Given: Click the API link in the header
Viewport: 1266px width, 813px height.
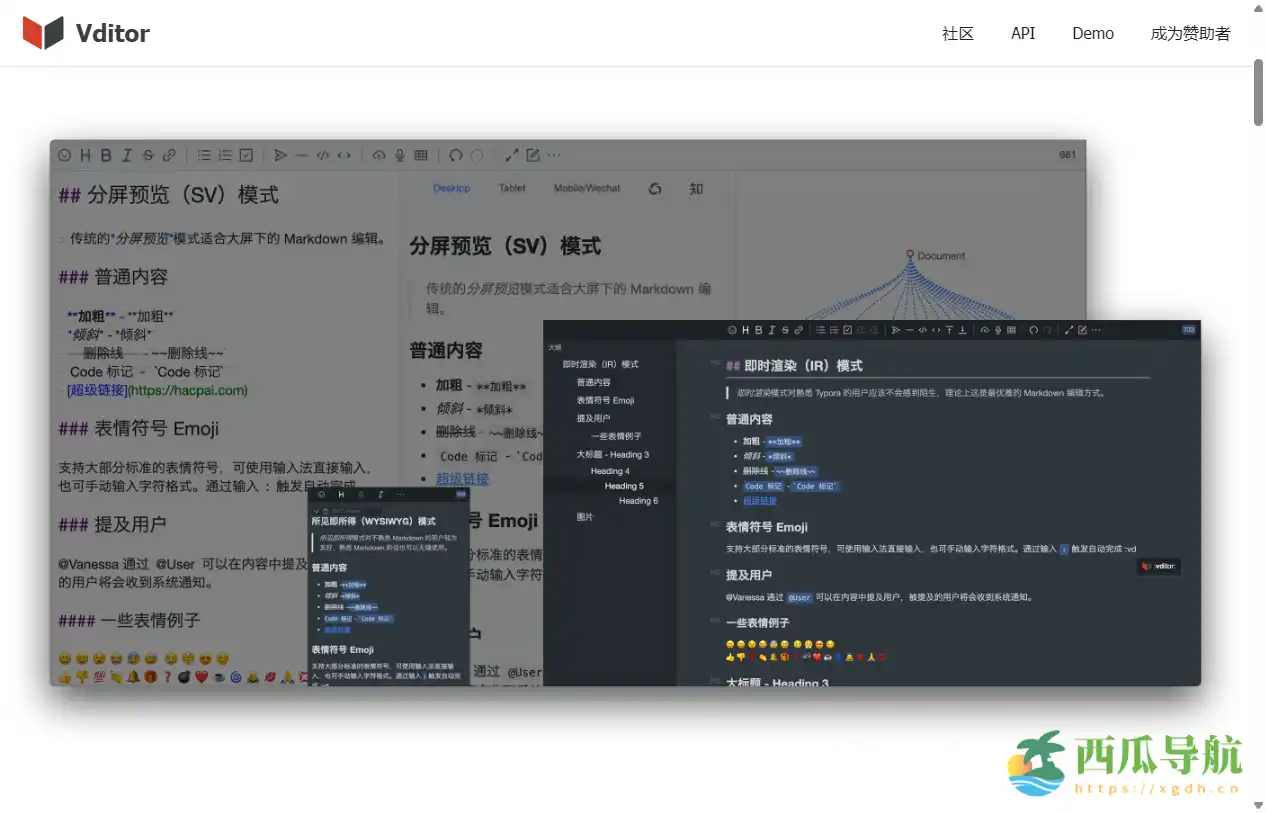Looking at the screenshot, I should coord(1022,33).
